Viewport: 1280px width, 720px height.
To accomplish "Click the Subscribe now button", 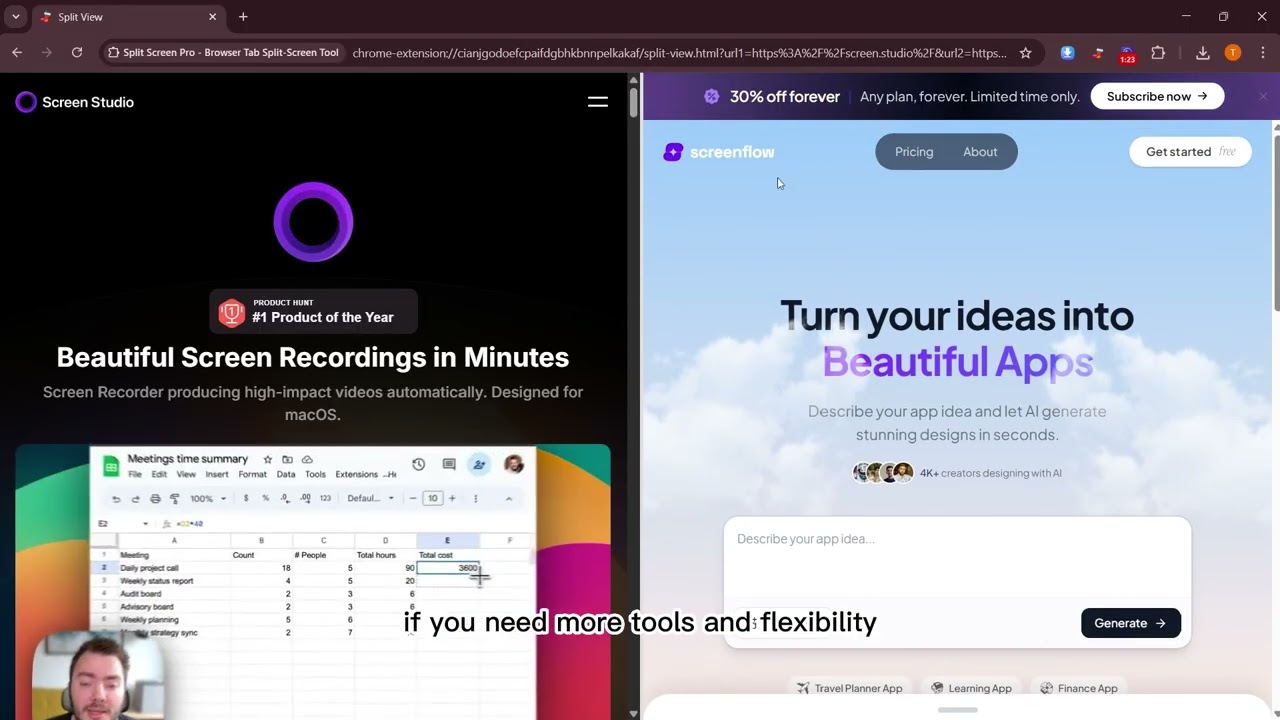I will (1157, 96).
